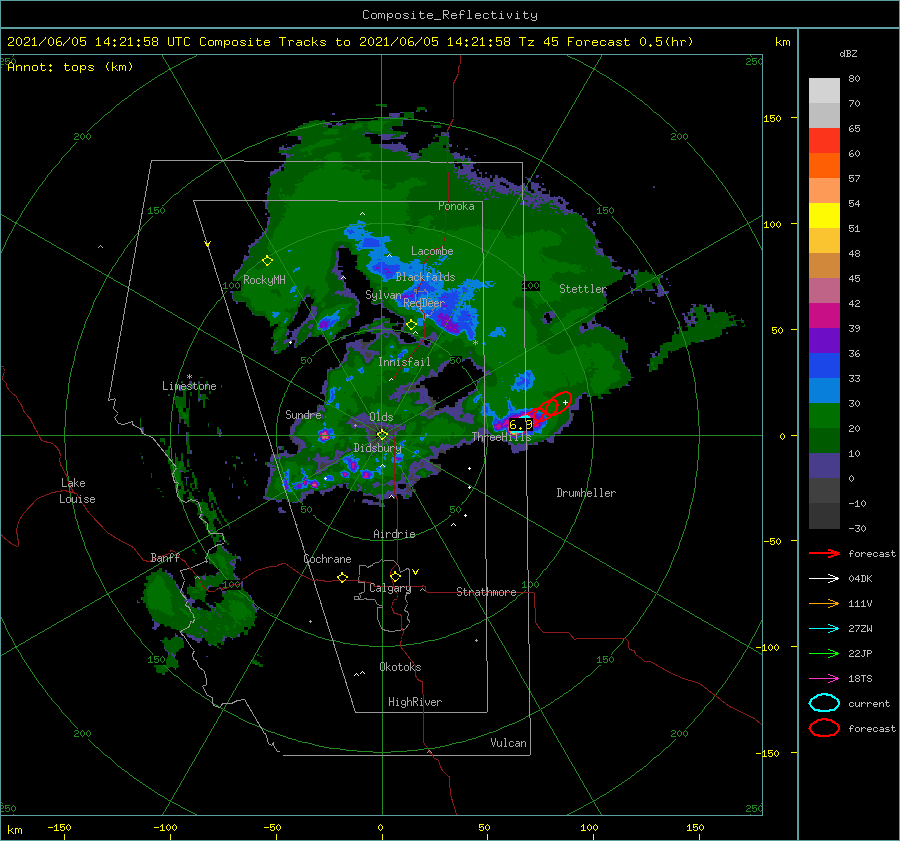Click the 0 tick label on bottom axis
The width and height of the screenshot is (900, 841).
[380, 827]
